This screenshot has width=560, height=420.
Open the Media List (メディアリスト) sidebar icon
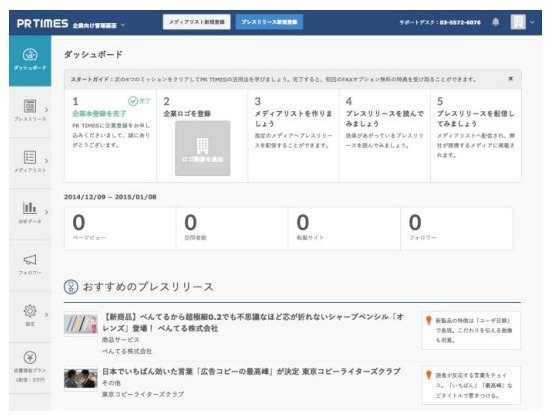point(30,158)
